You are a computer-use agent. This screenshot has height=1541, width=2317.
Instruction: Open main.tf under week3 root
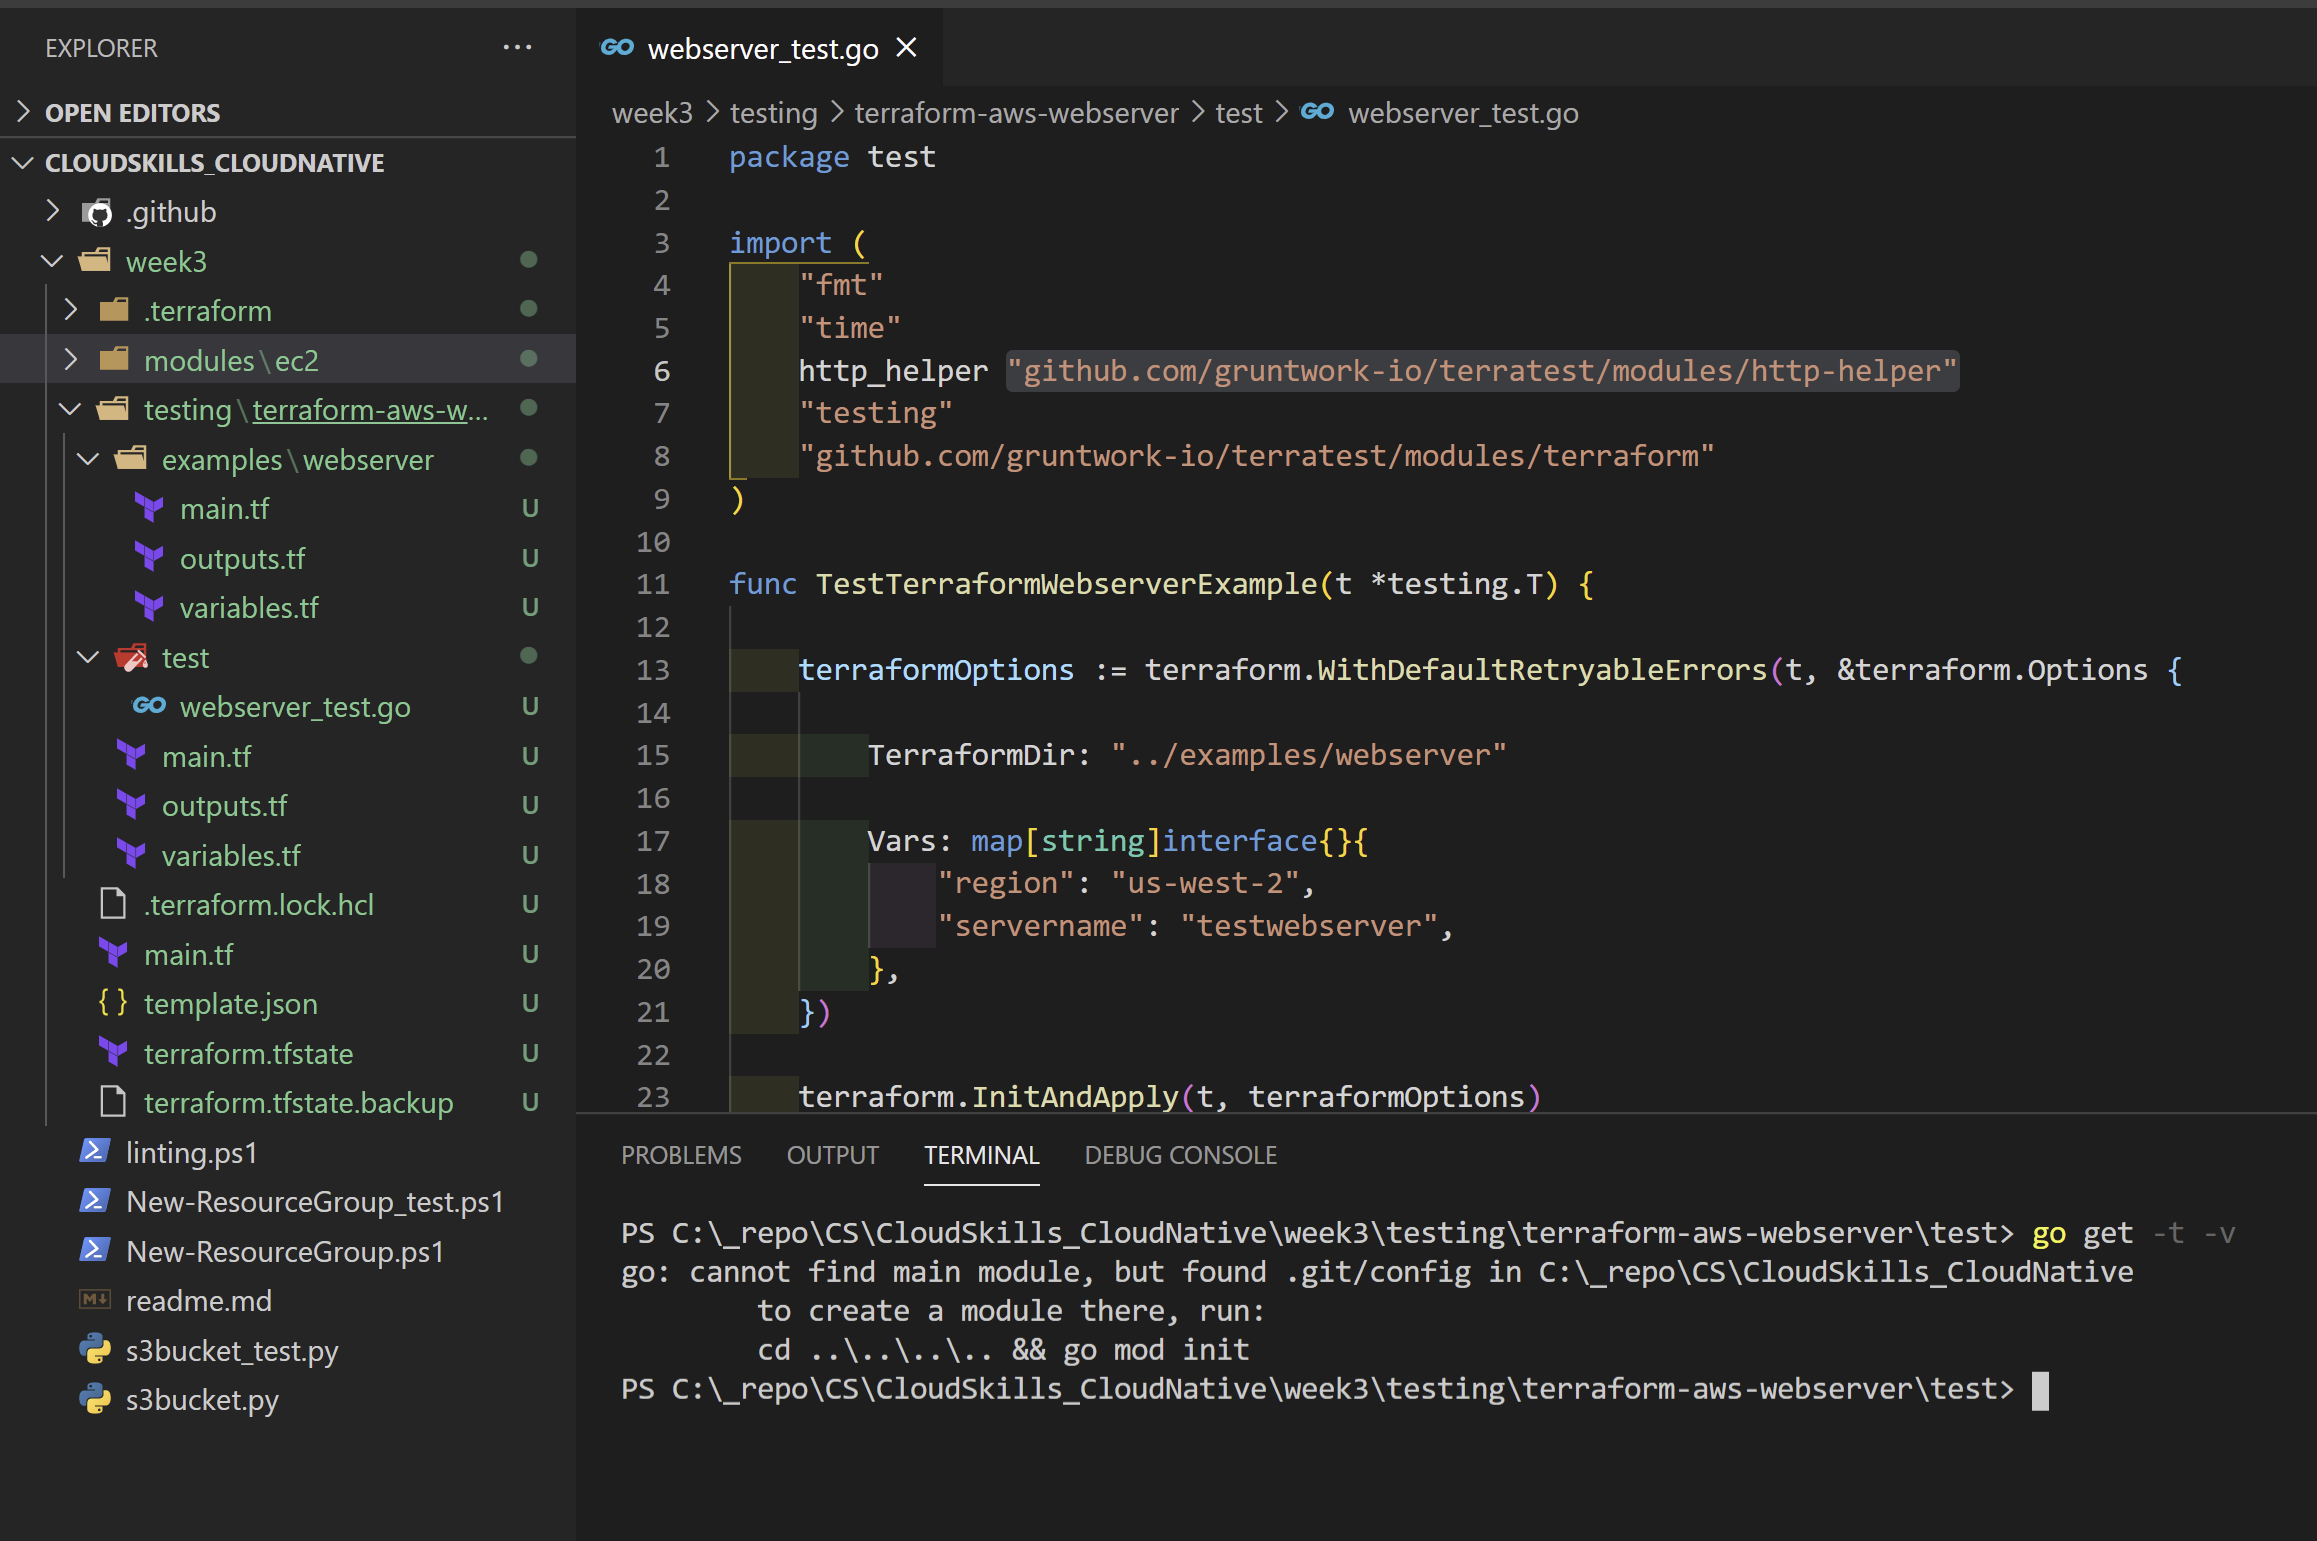click(188, 954)
